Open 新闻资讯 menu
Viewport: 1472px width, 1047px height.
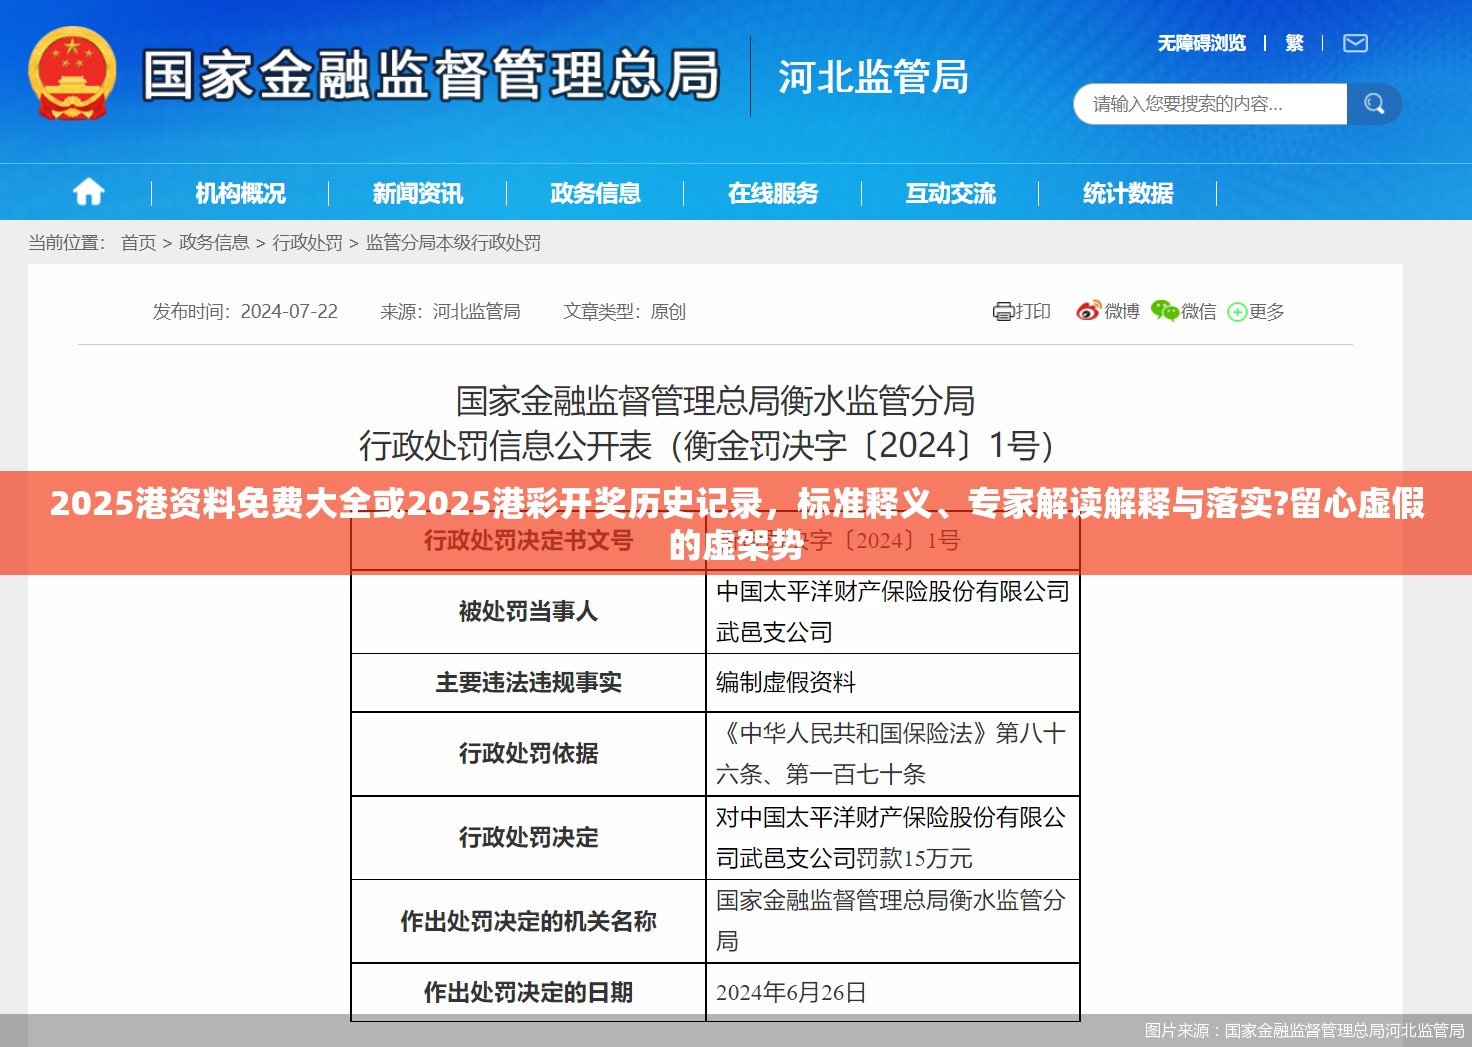[x=417, y=193]
